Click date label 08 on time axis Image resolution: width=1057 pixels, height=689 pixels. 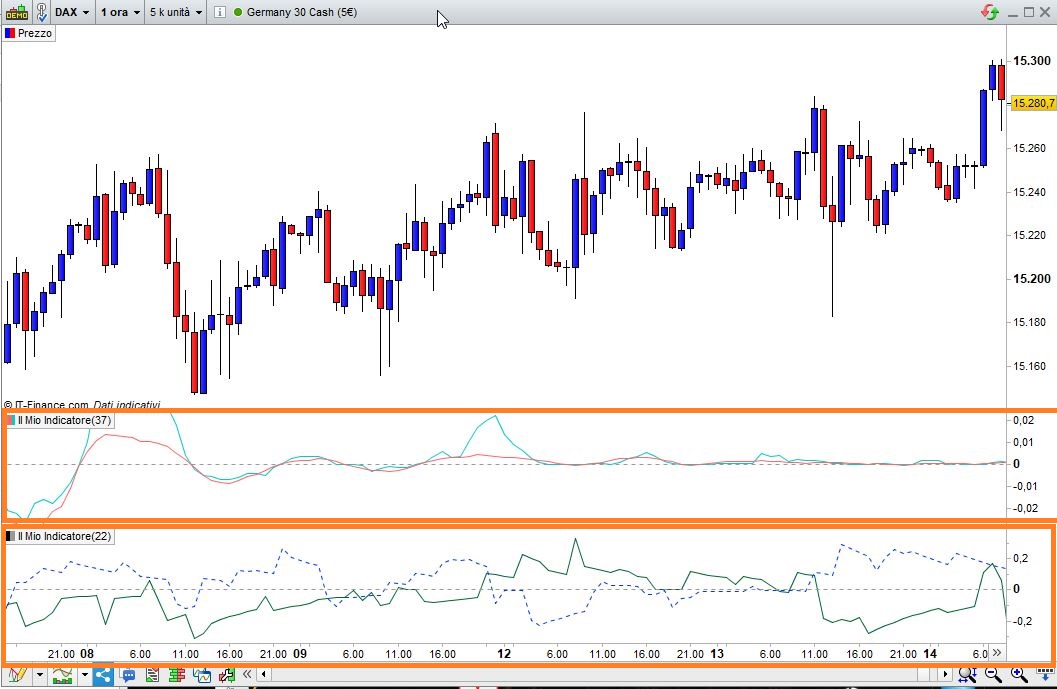point(87,653)
